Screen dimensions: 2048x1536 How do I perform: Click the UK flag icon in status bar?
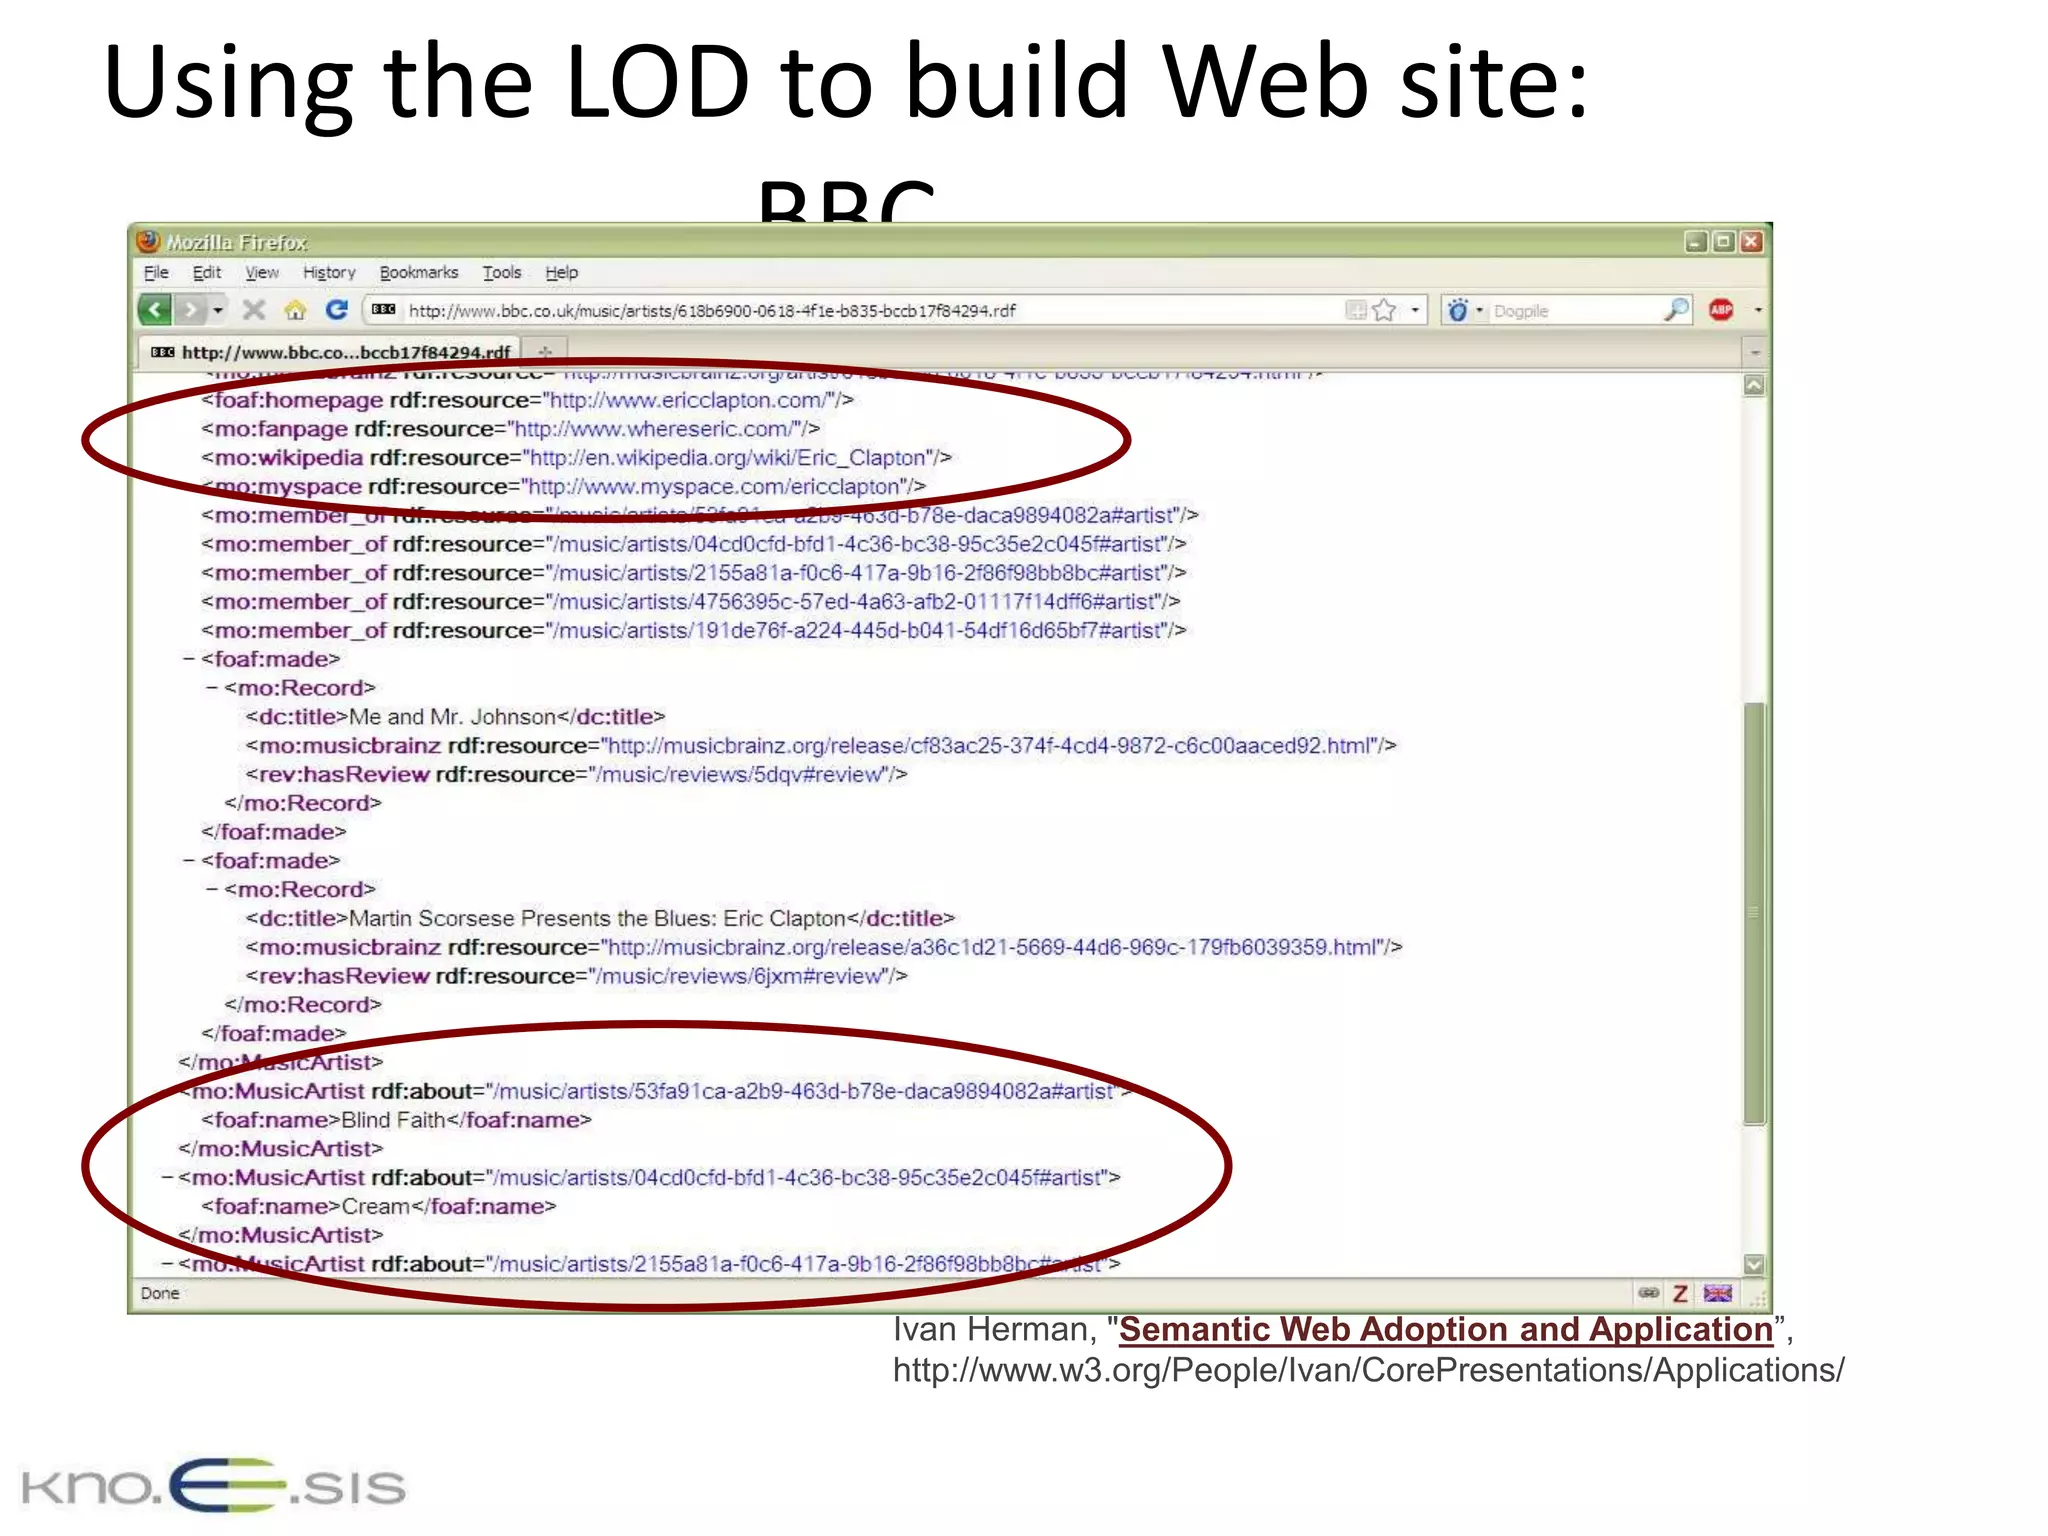[1718, 1294]
